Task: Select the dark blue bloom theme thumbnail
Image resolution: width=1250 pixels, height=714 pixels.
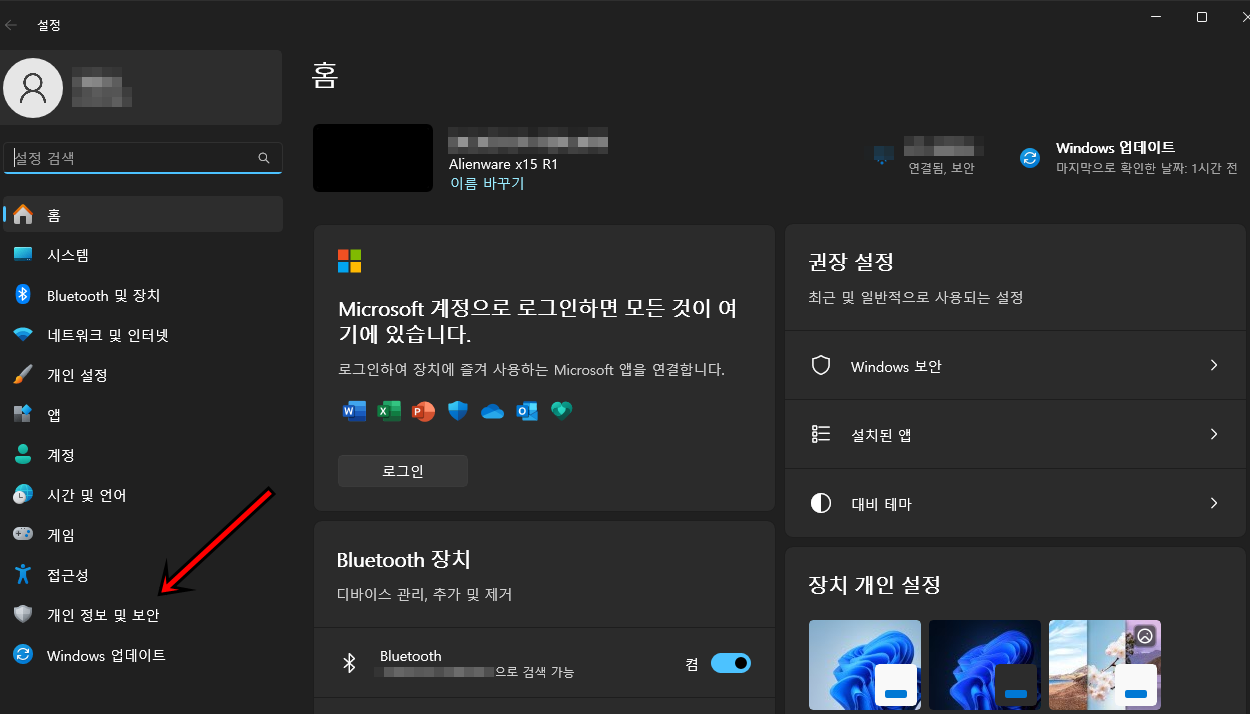Action: click(985, 666)
